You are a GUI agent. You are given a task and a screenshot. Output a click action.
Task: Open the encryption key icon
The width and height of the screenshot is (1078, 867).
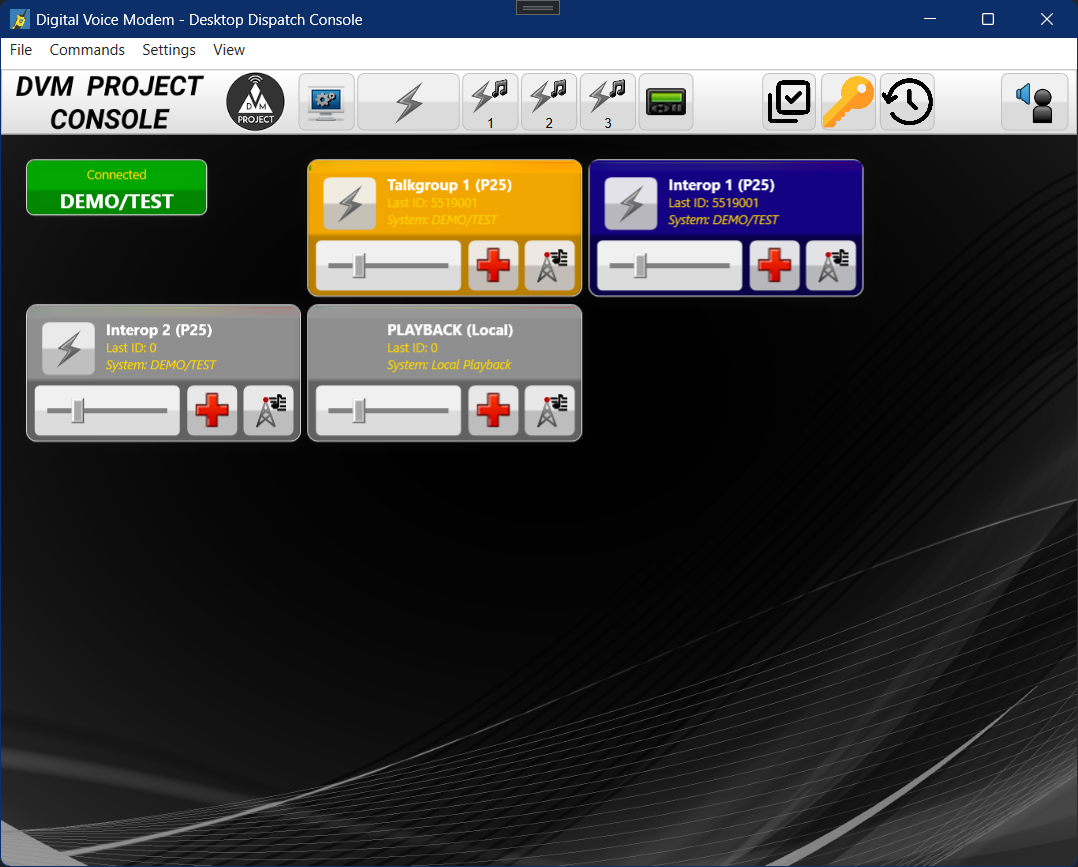coord(848,102)
